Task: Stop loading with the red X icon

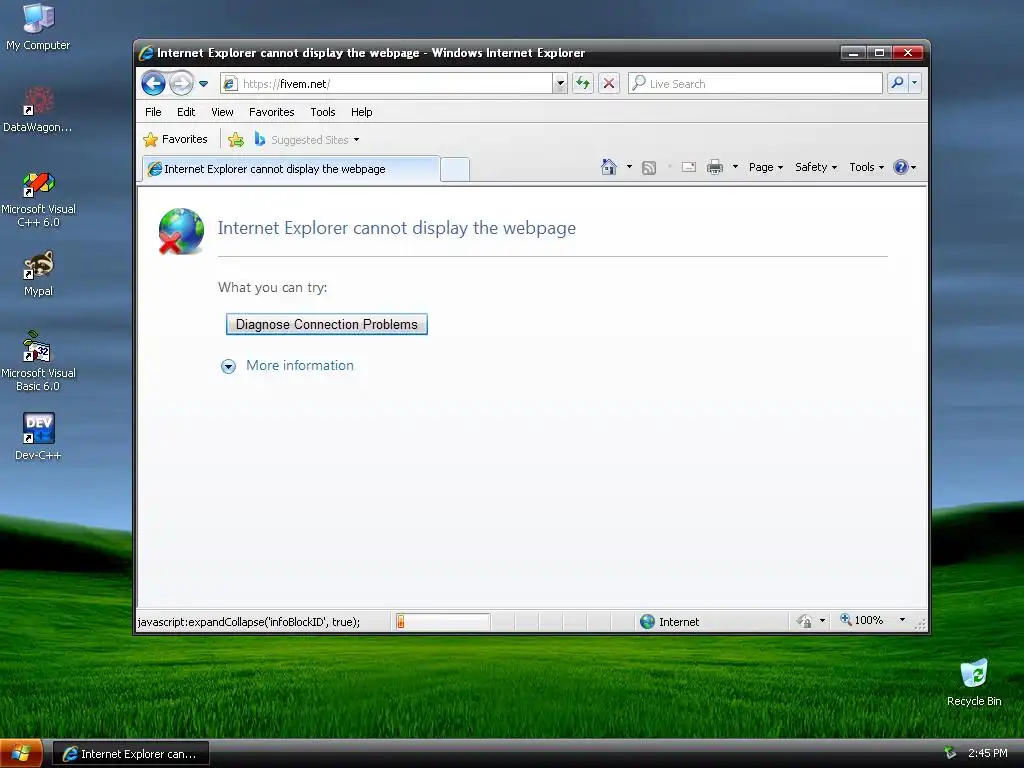Action: (609, 84)
